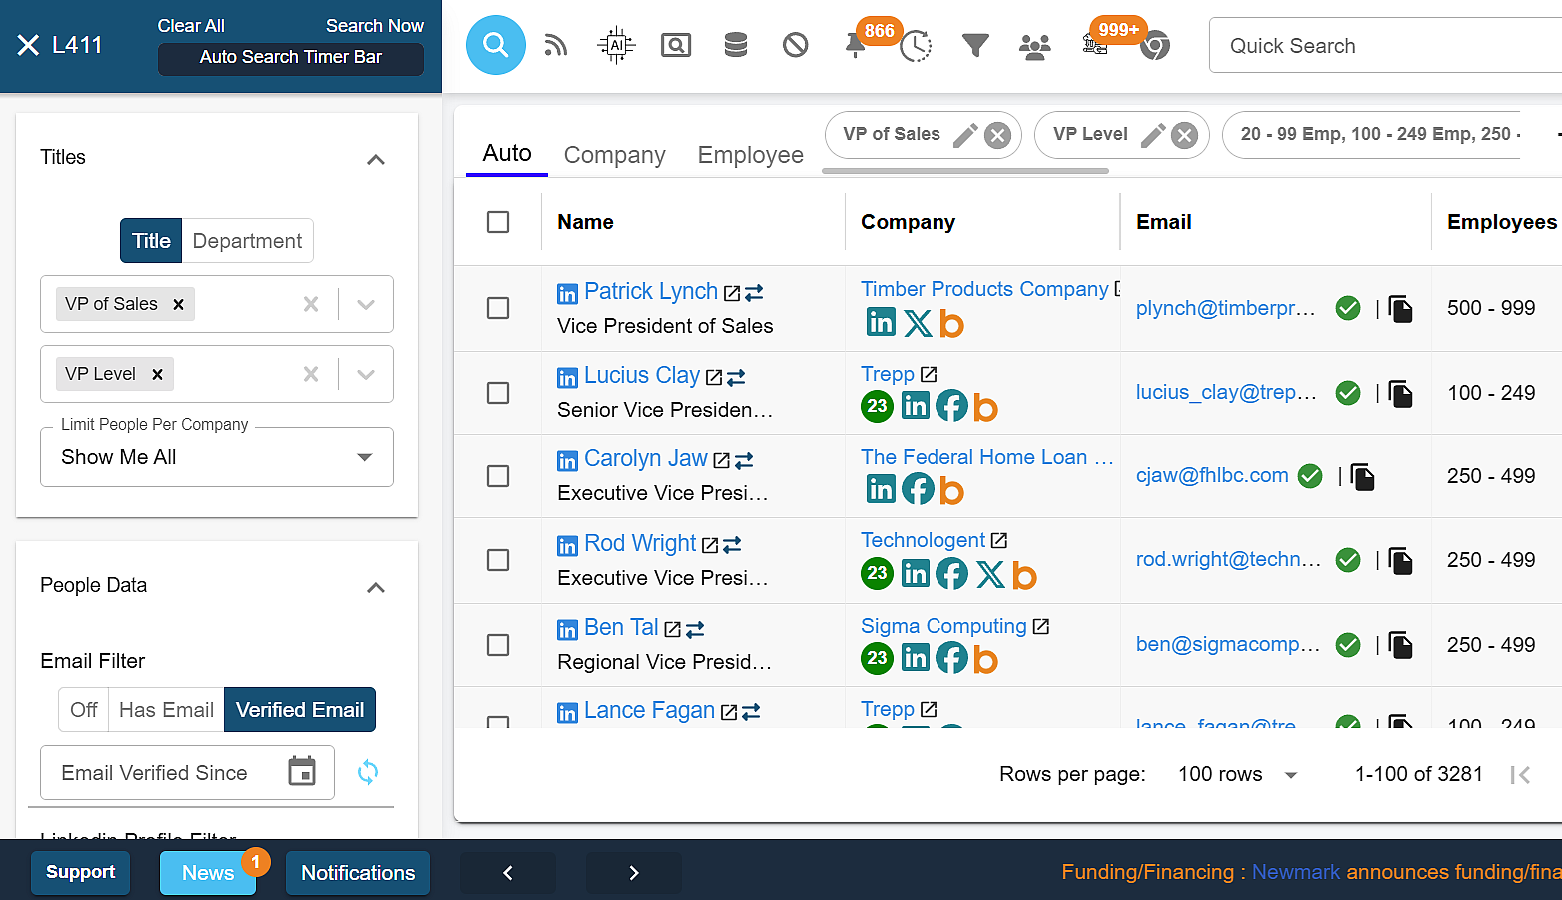
Task: Switch to the Employee tab
Action: [x=751, y=155]
